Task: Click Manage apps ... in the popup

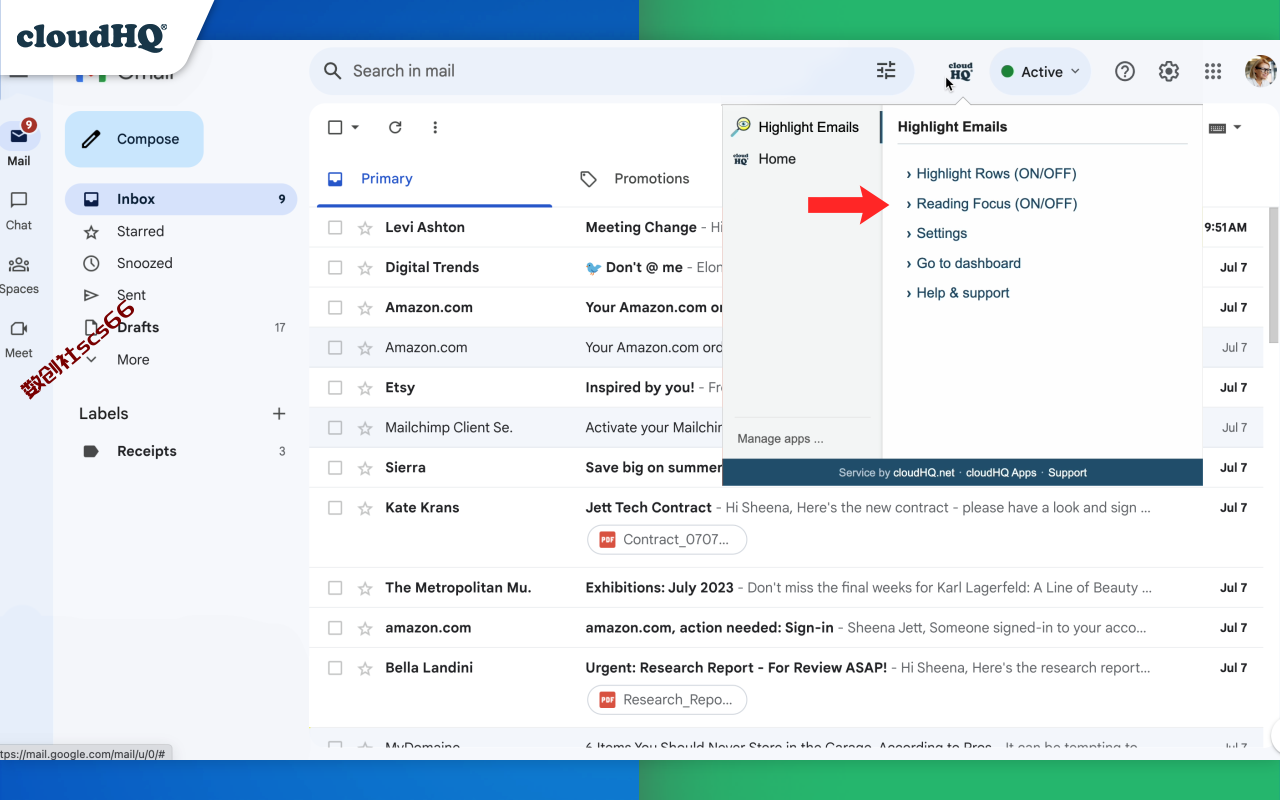Action: coord(780,438)
